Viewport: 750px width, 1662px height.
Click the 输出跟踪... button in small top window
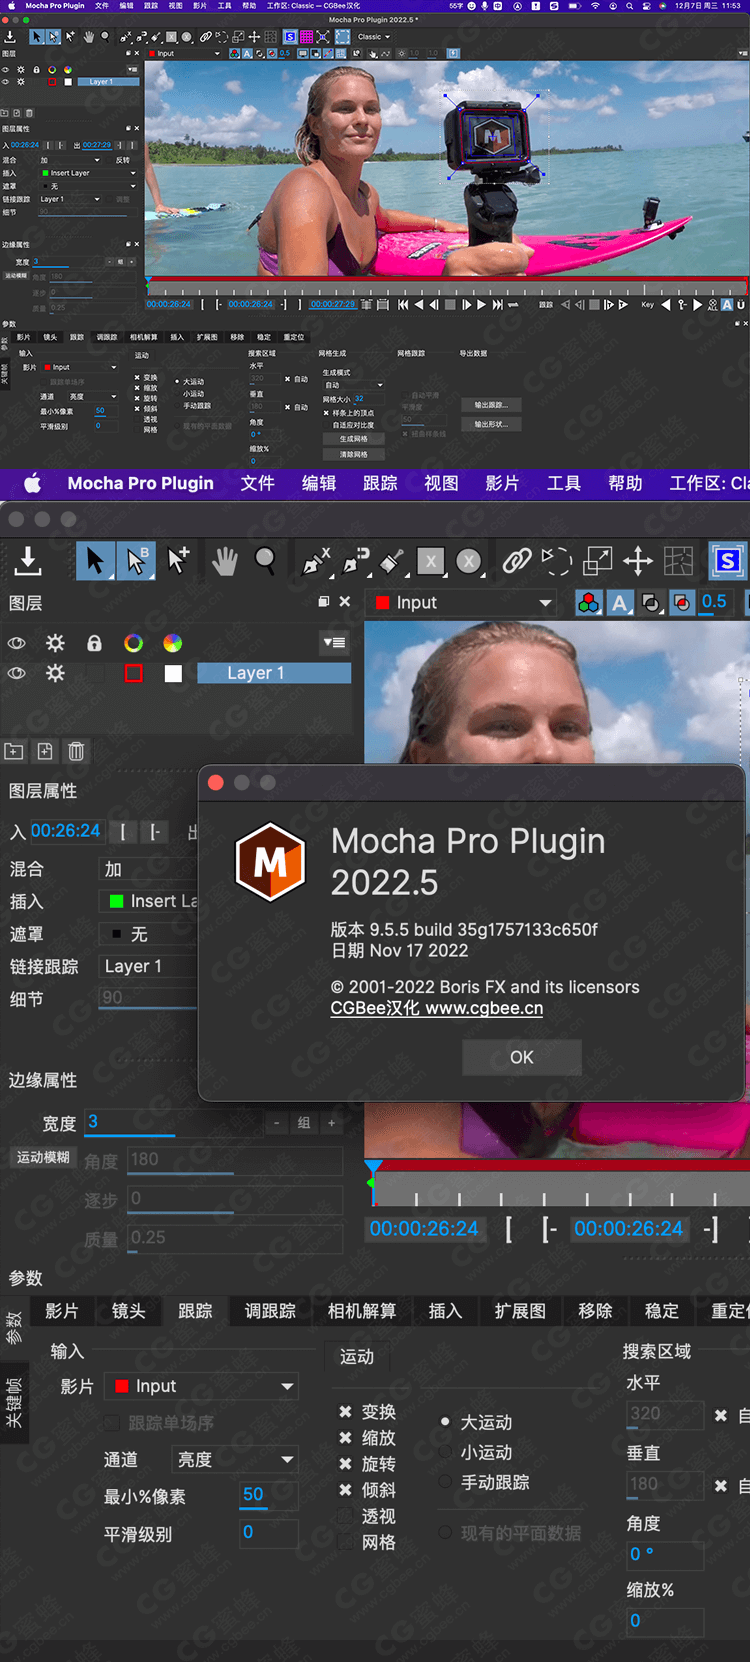click(491, 405)
